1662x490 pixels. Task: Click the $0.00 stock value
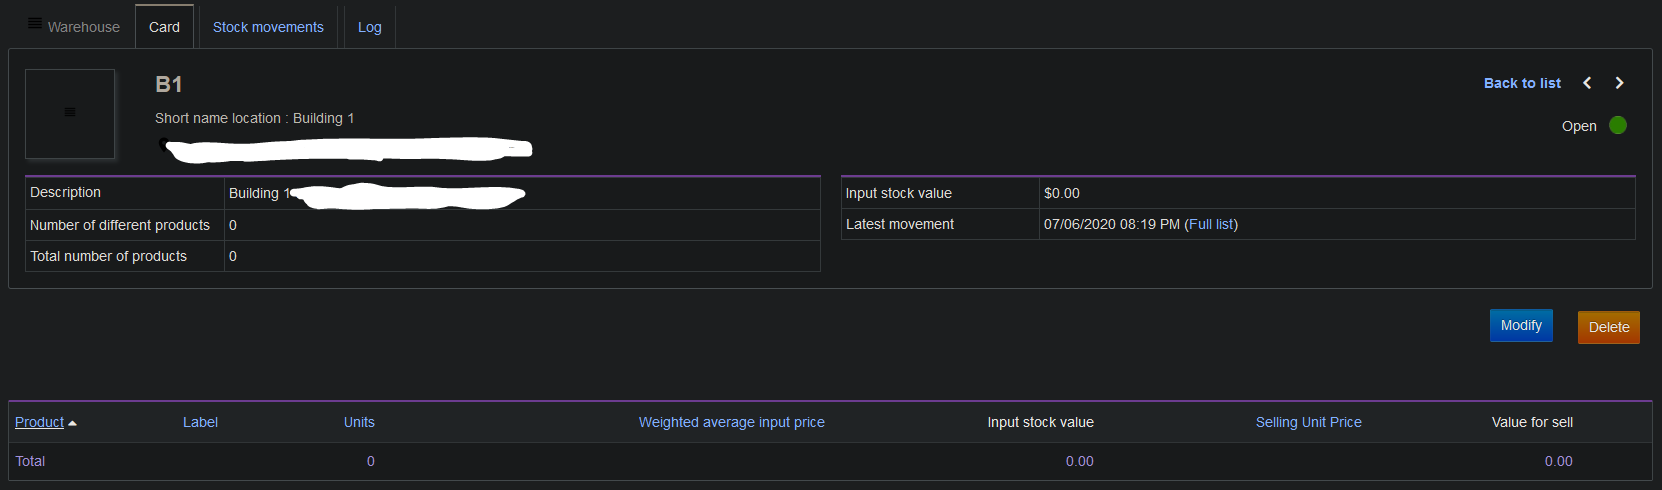point(1062,193)
